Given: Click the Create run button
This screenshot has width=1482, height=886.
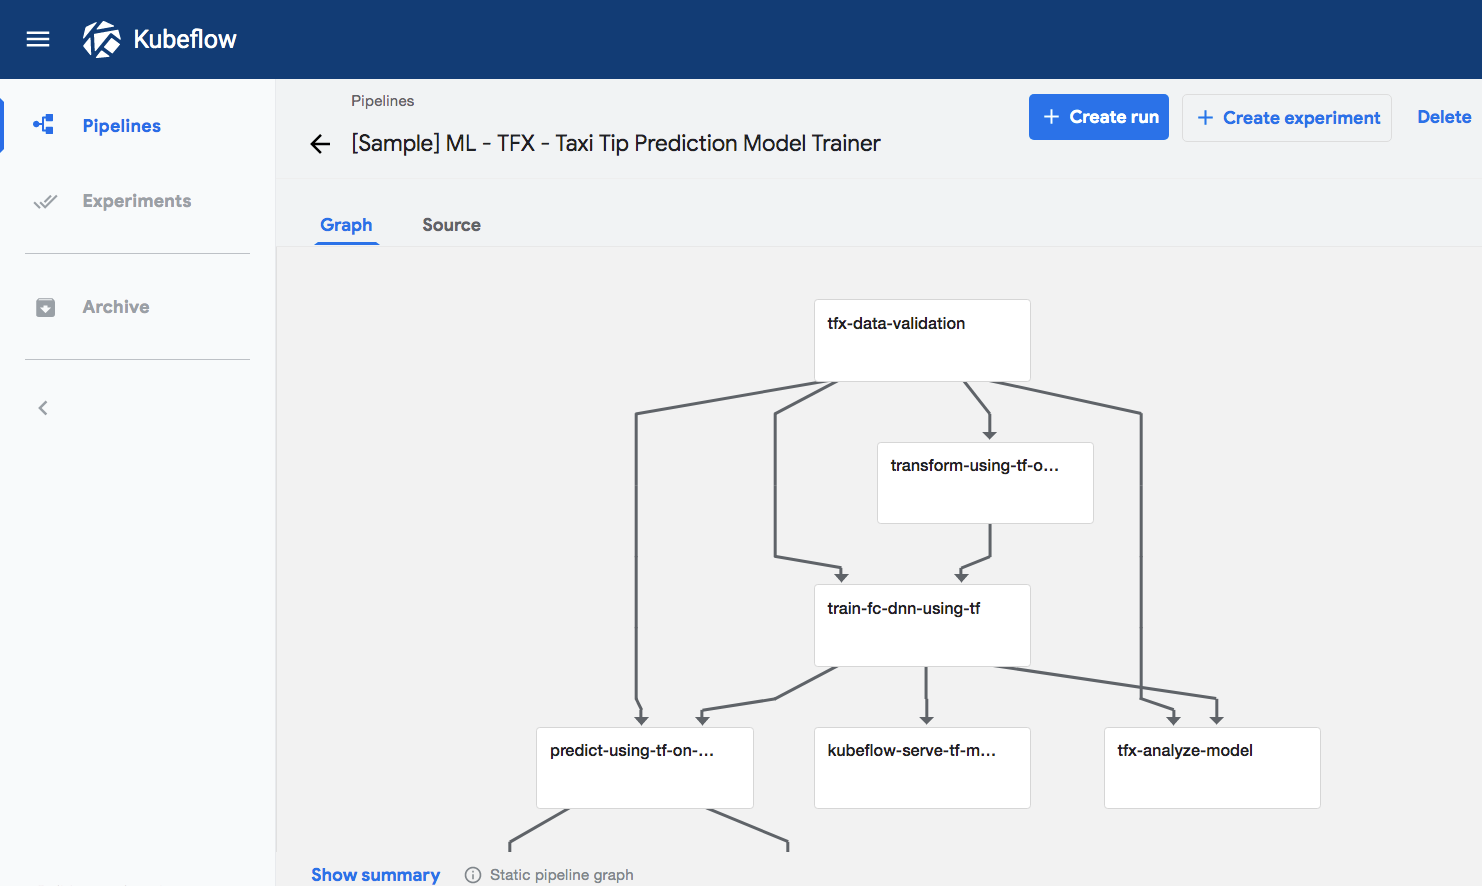Looking at the screenshot, I should coord(1098,117).
